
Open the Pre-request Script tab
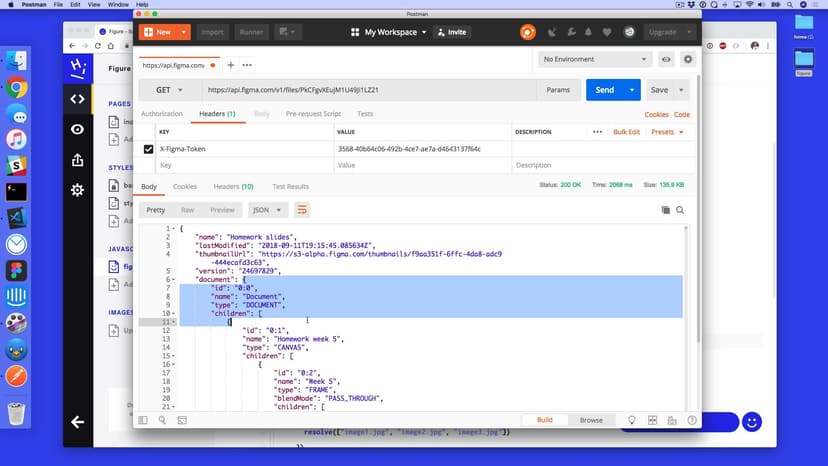coord(313,114)
